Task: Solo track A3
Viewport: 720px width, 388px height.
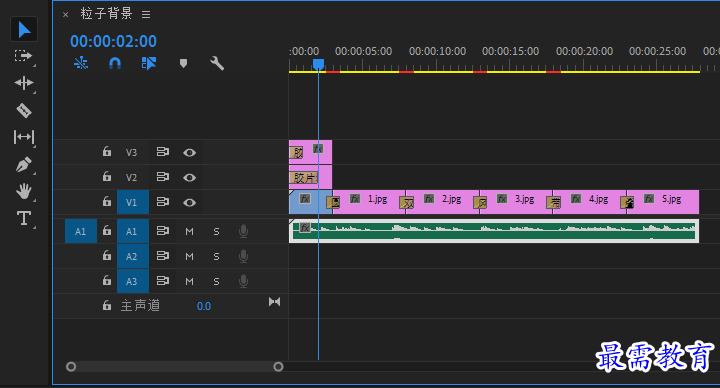Action: [216, 281]
